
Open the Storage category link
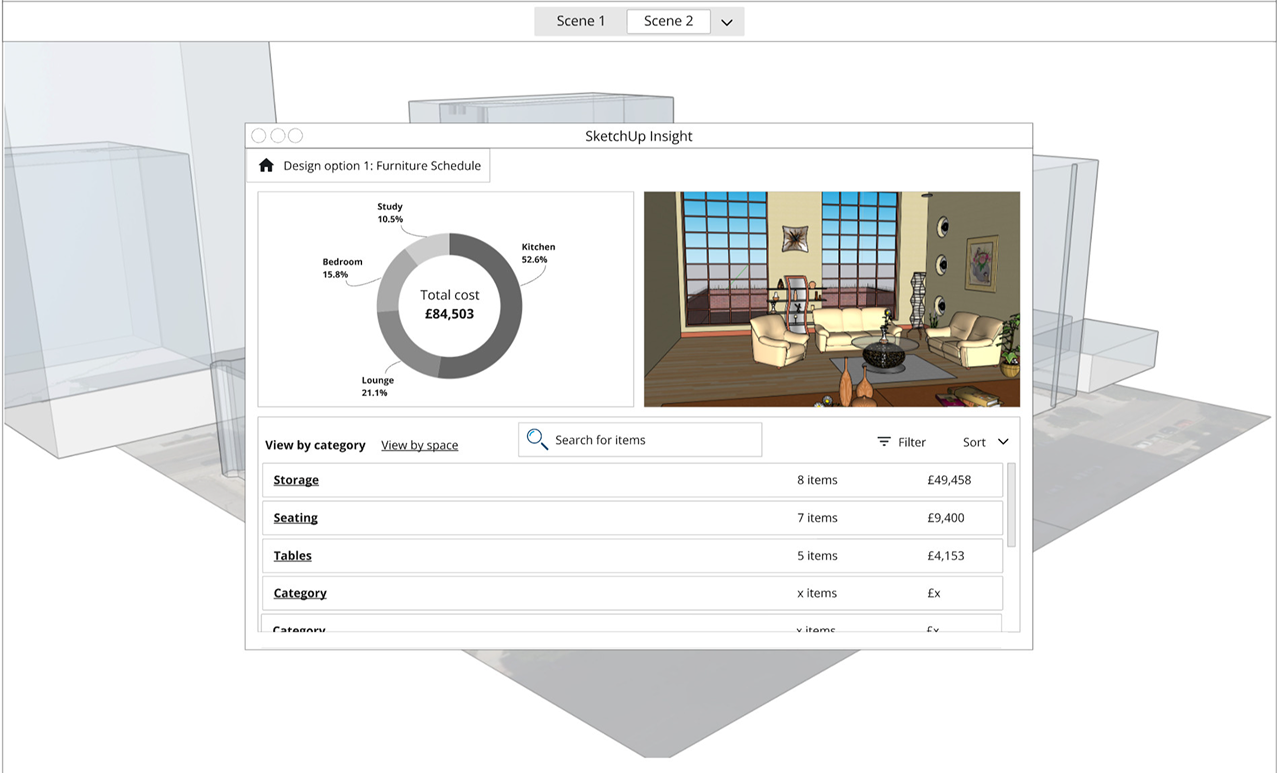(x=296, y=480)
